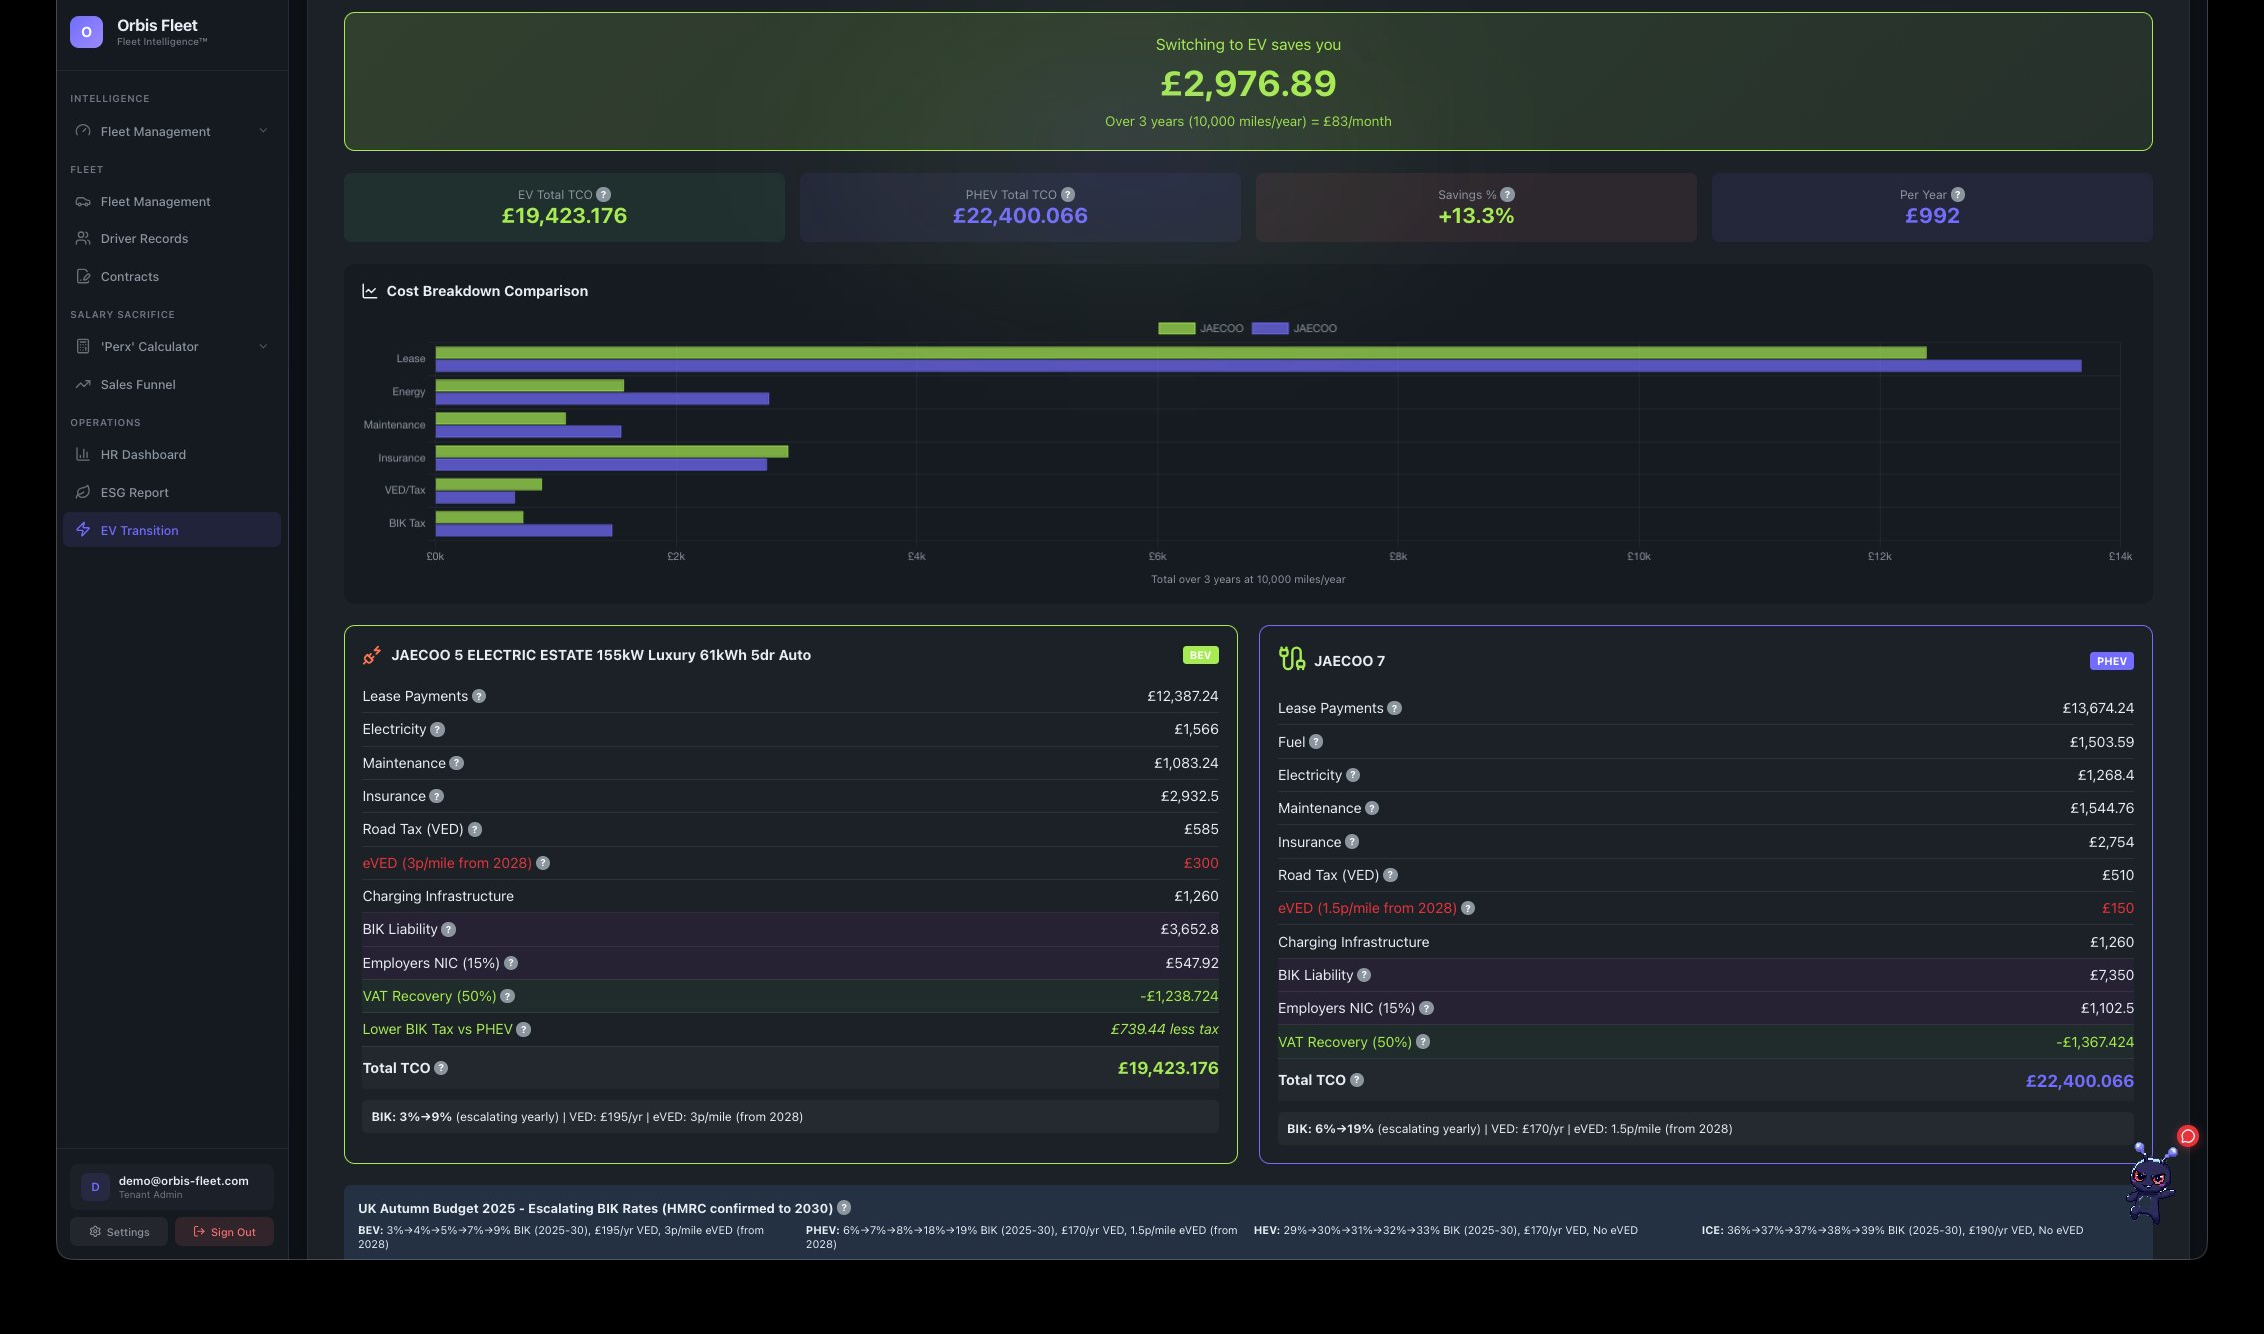Open the Settings button

(119, 1232)
